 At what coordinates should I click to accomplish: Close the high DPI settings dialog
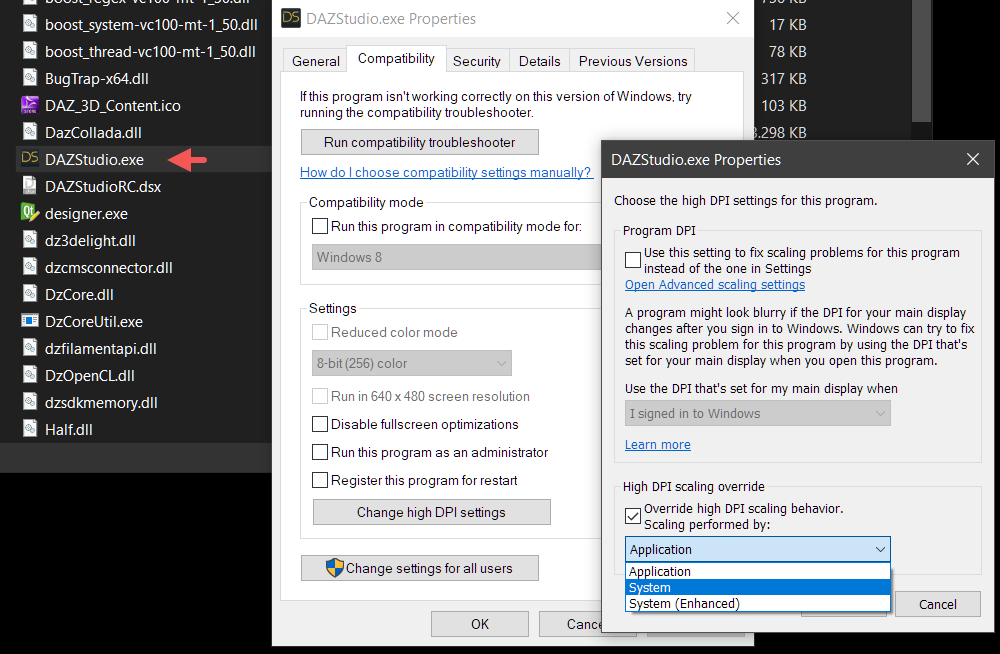pyautogui.click(x=973, y=160)
